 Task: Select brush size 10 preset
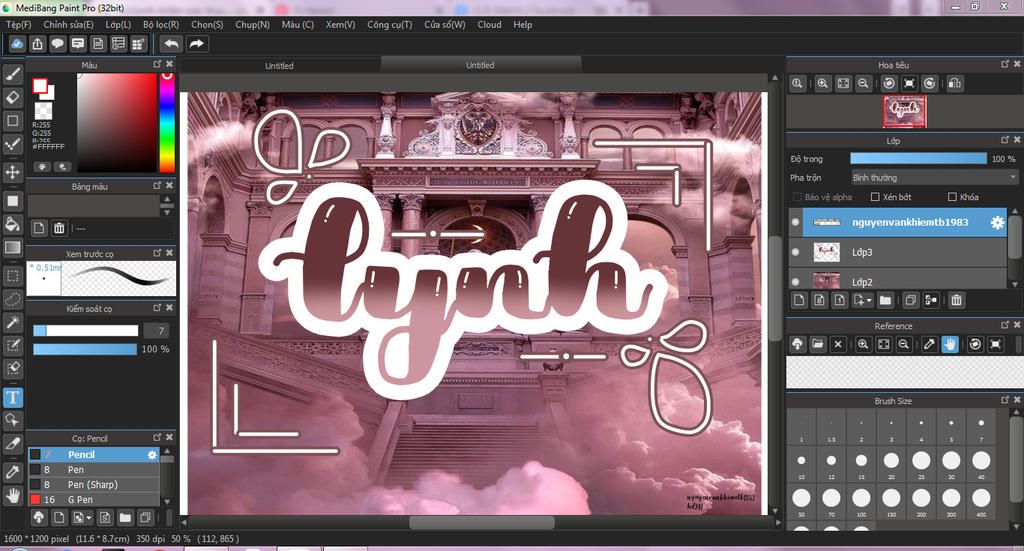coord(801,464)
